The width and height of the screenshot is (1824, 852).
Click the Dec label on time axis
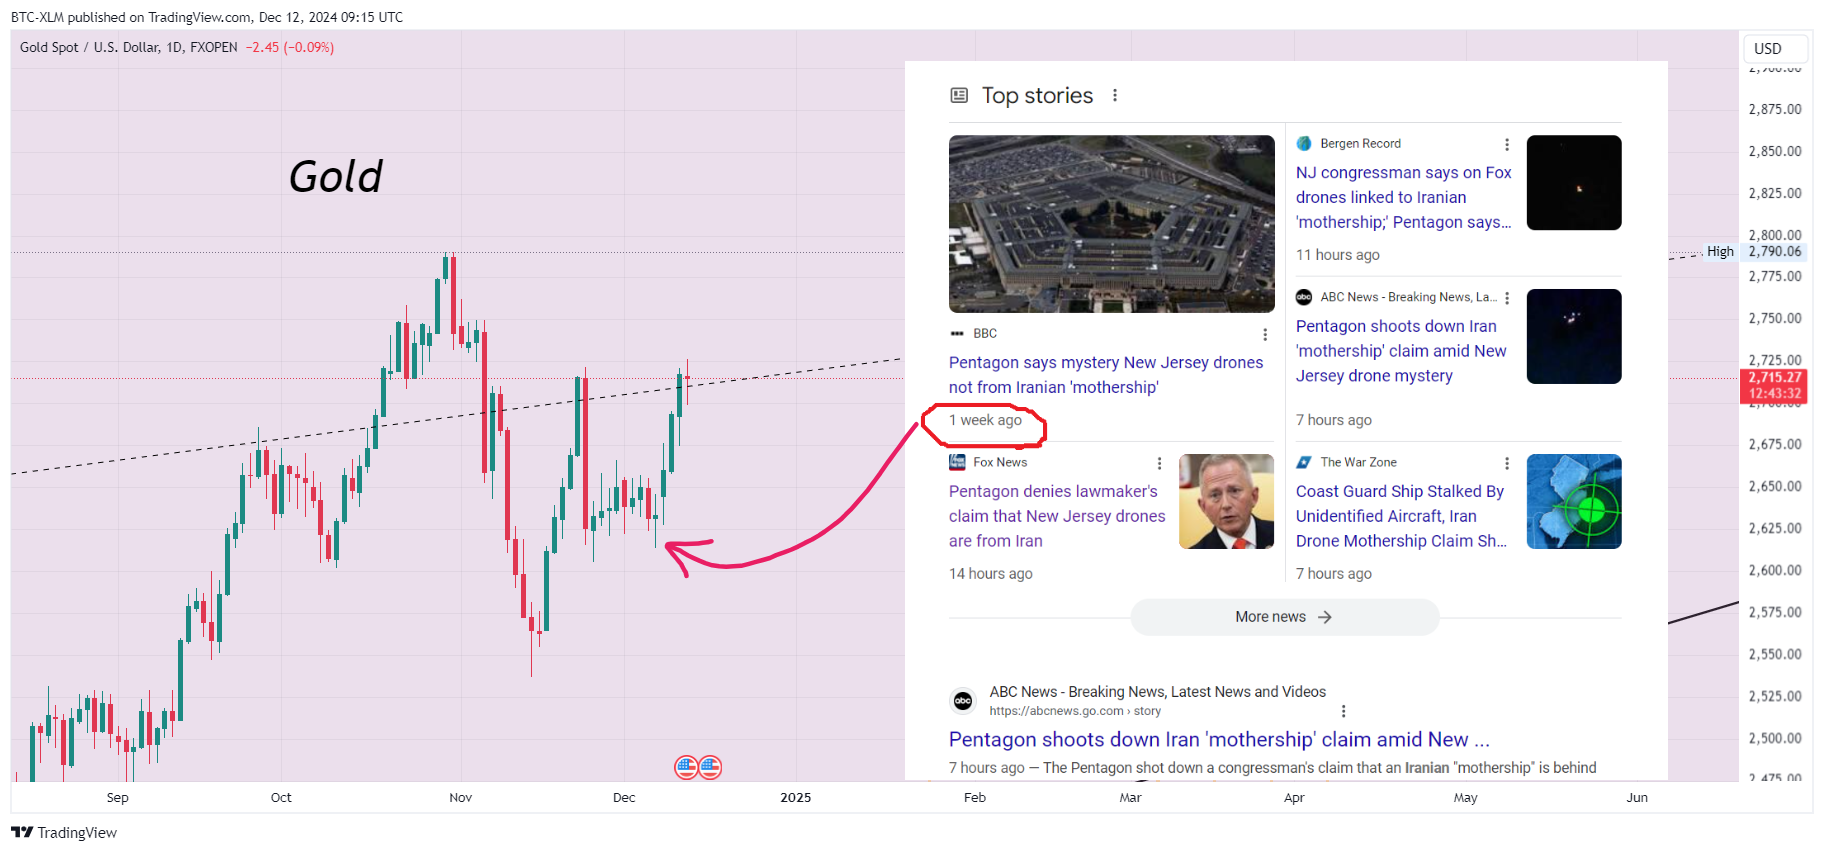point(624,797)
